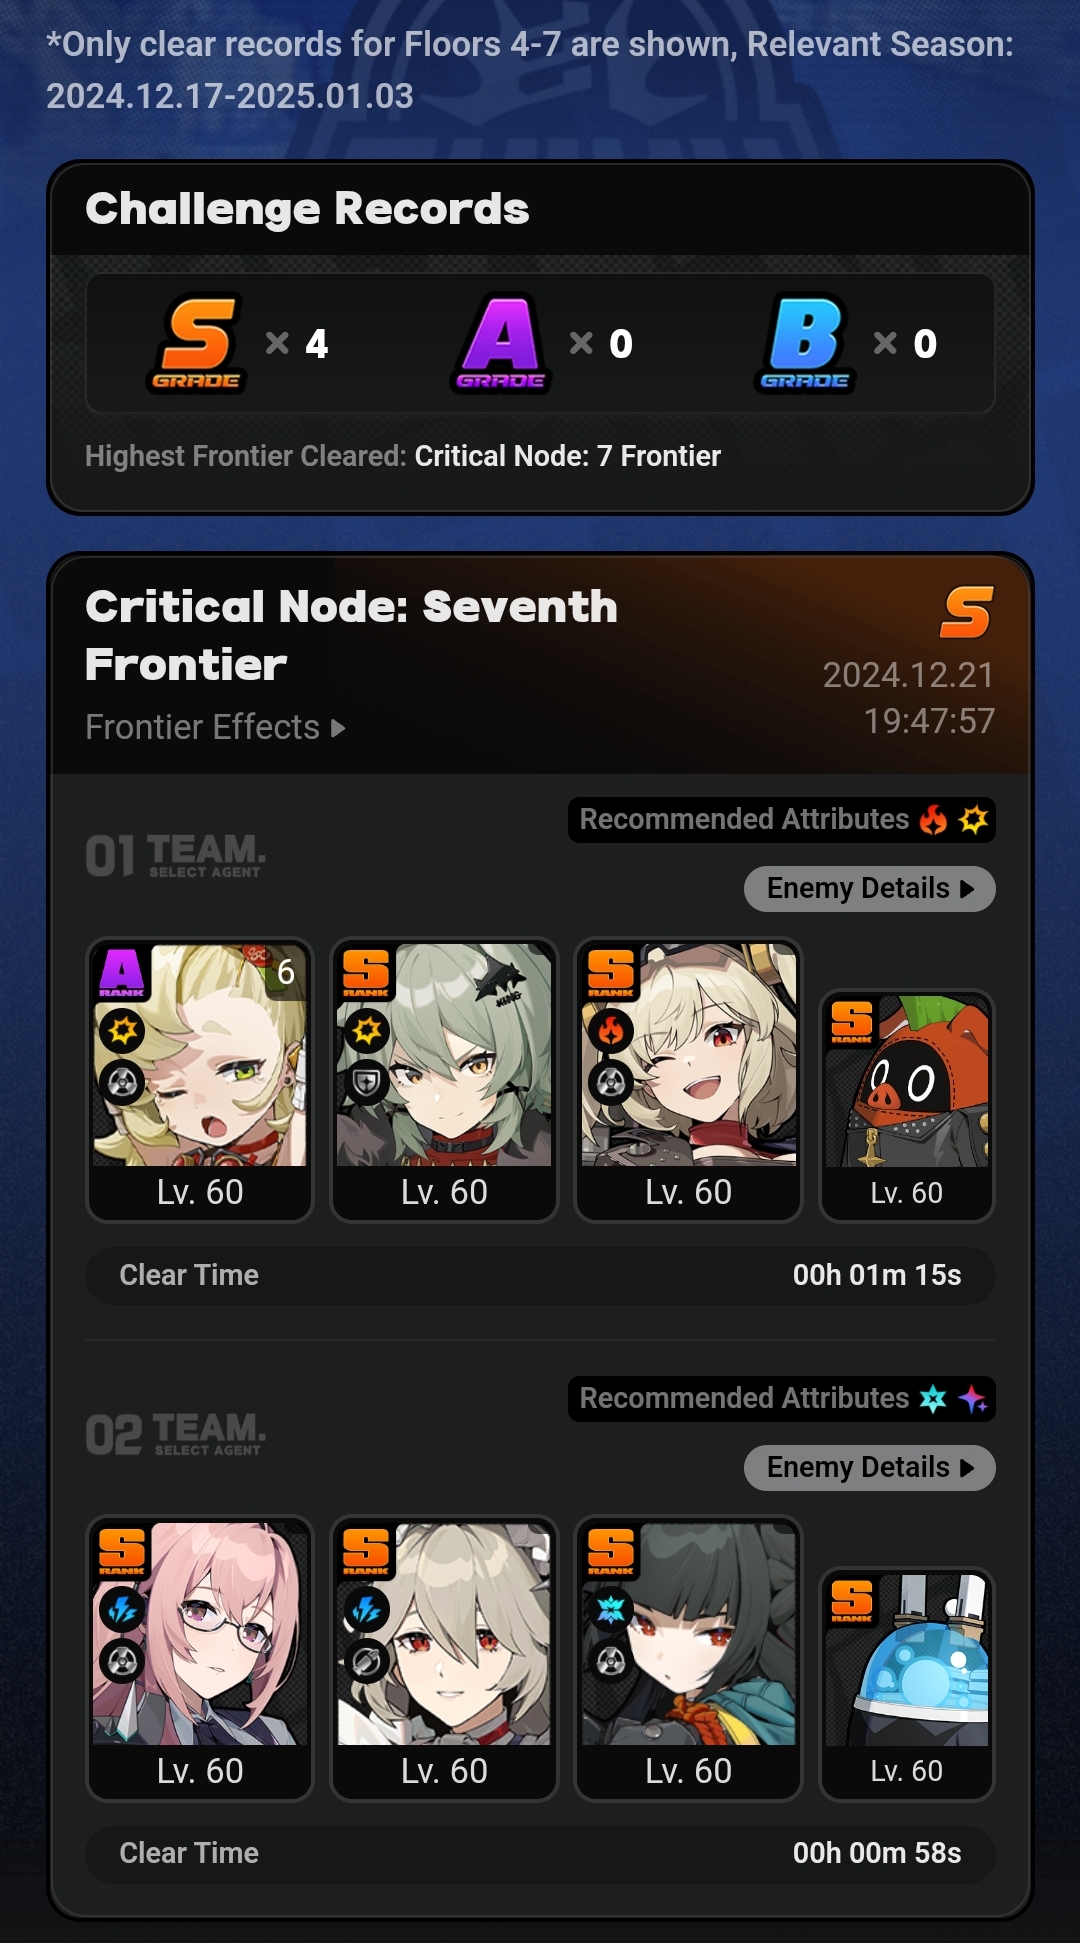Click ice attribute icon in Team 02 recommendations
The image size is (1080, 1943).
[x=933, y=1399]
